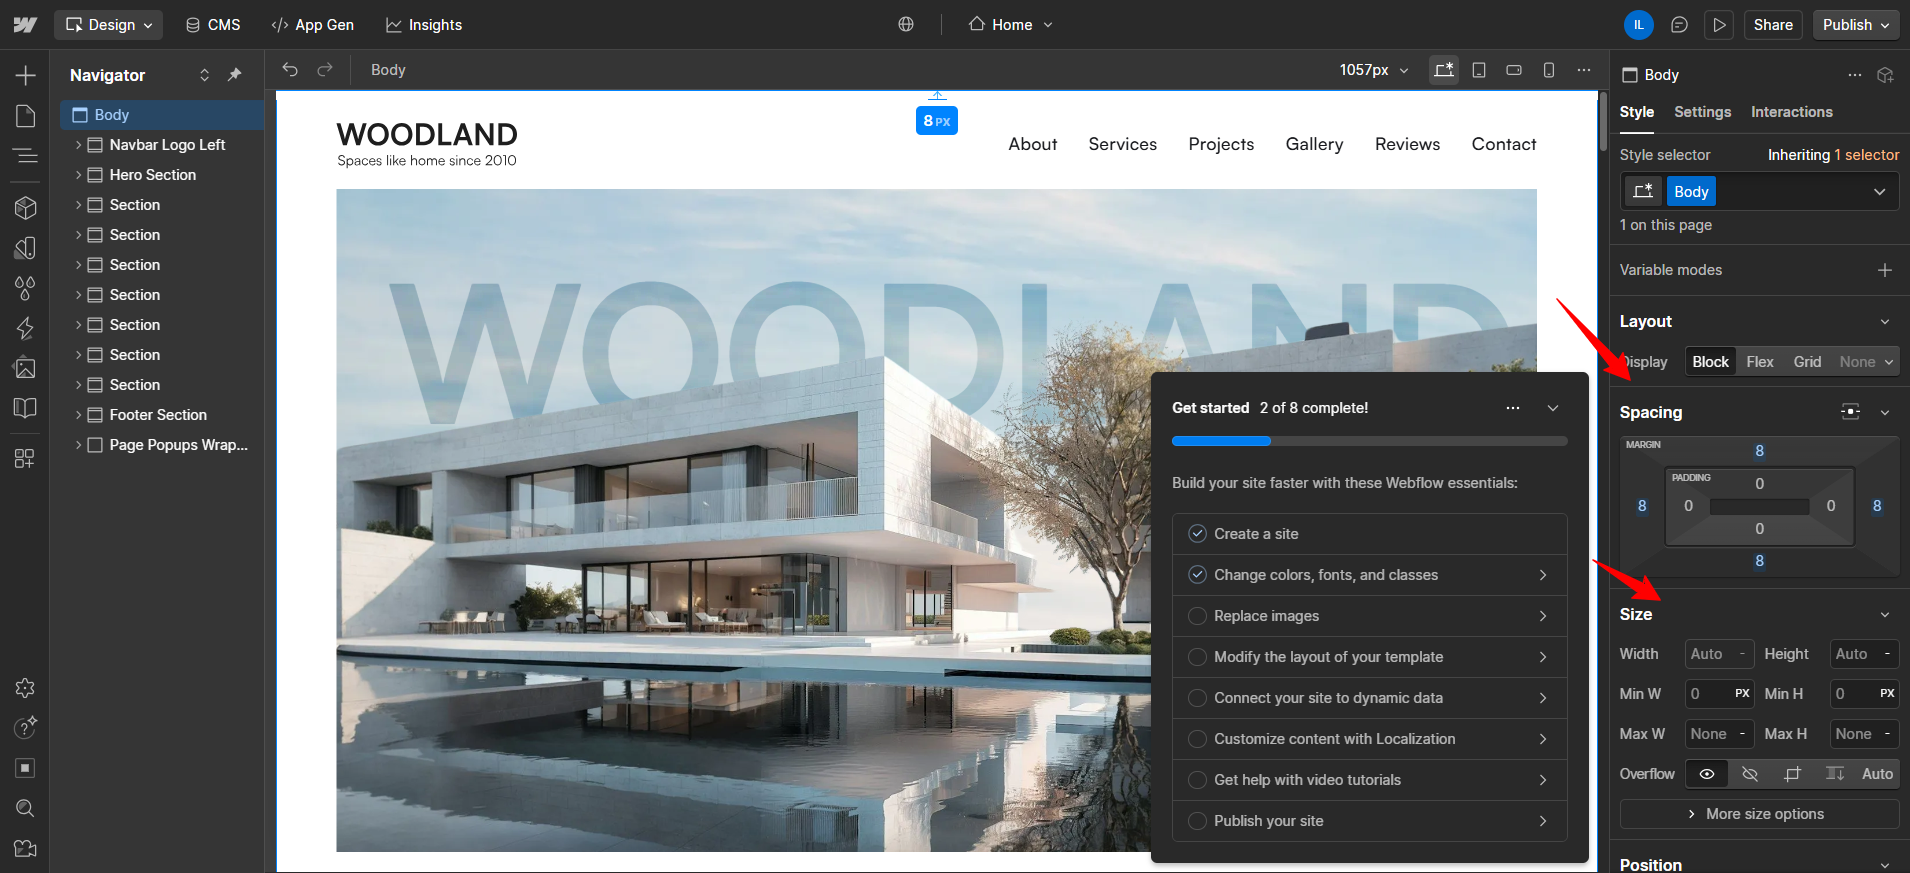The image size is (1910, 873).
Task: Switch to the Interactions tab
Action: pyautogui.click(x=1791, y=112)
